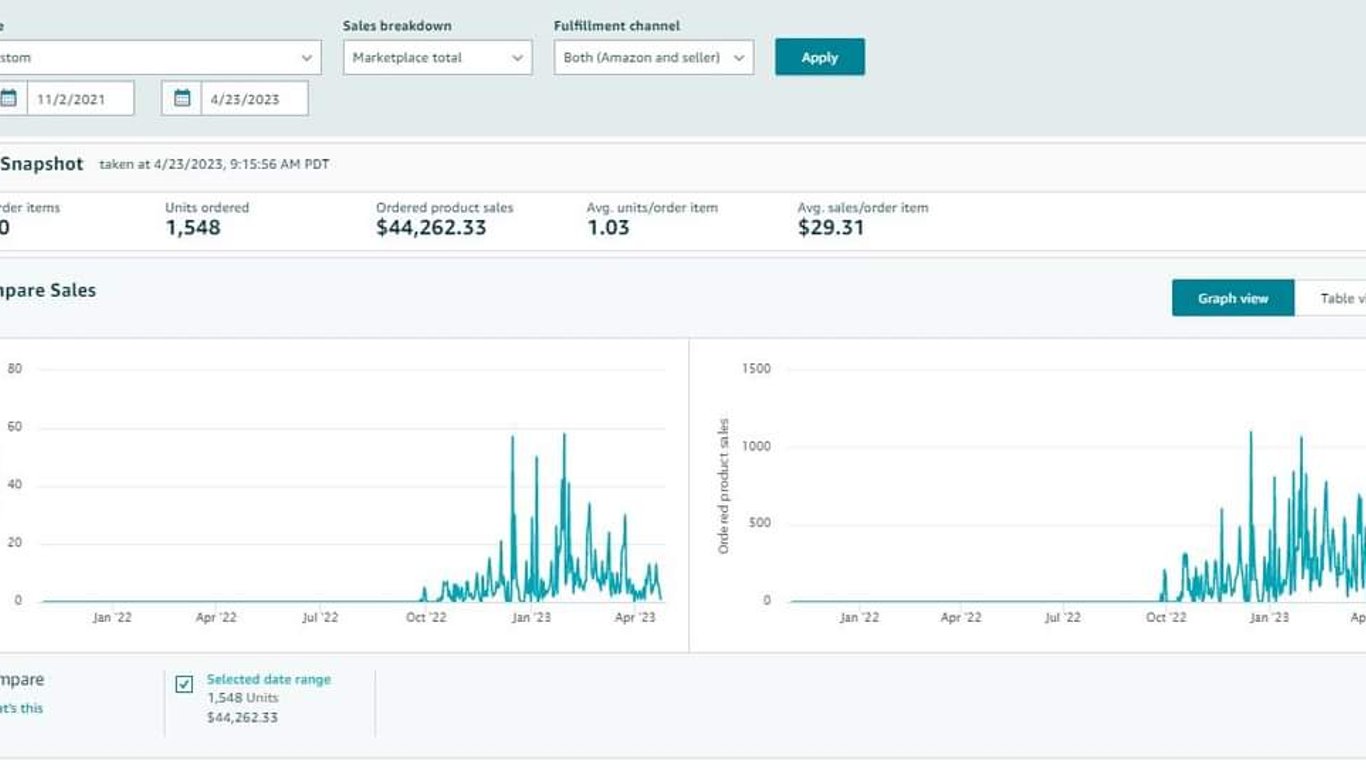Click the Selected date range label link
1366x768 pixels.
coord(268,679)
